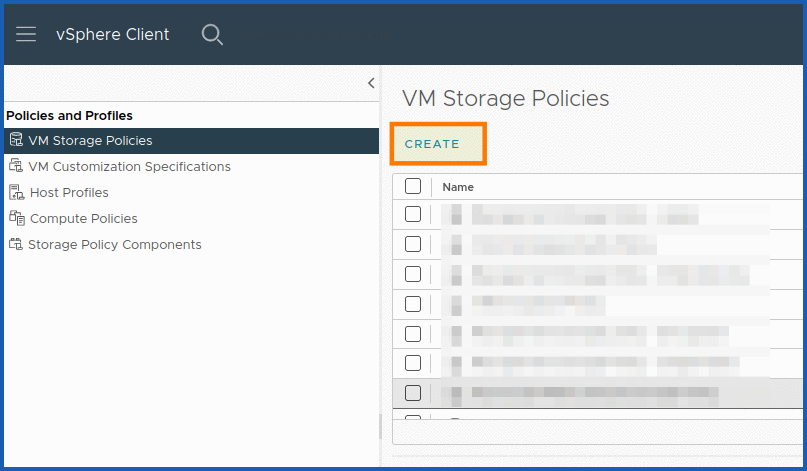Check the third policy row checkbox
The image size is (807, 471).
click(x=413, y=274)
